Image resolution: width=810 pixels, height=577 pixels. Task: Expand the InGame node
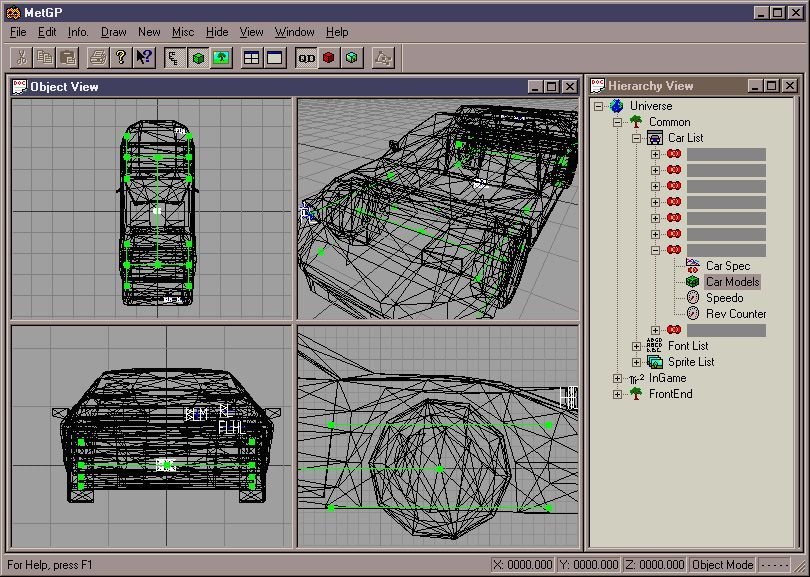pyautogui.click(x=617, y=379)
